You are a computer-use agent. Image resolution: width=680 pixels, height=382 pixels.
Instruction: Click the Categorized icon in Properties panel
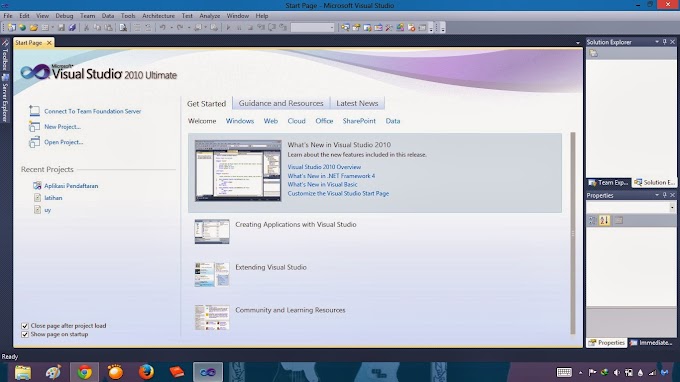(592, 220)
